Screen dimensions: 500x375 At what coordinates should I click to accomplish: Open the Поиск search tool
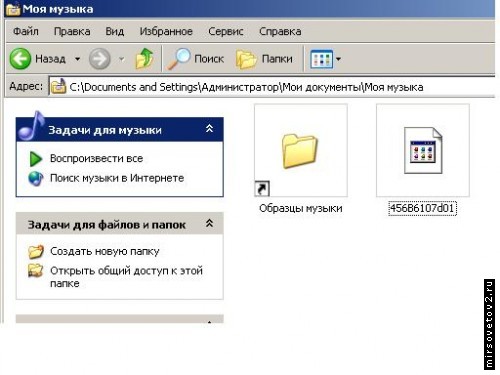(x=195, y=59)
